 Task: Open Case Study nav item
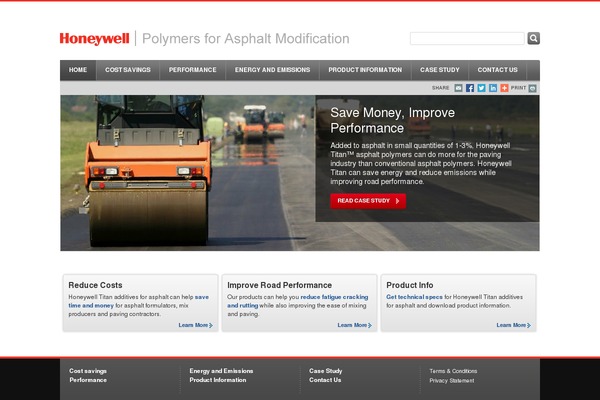440,70
